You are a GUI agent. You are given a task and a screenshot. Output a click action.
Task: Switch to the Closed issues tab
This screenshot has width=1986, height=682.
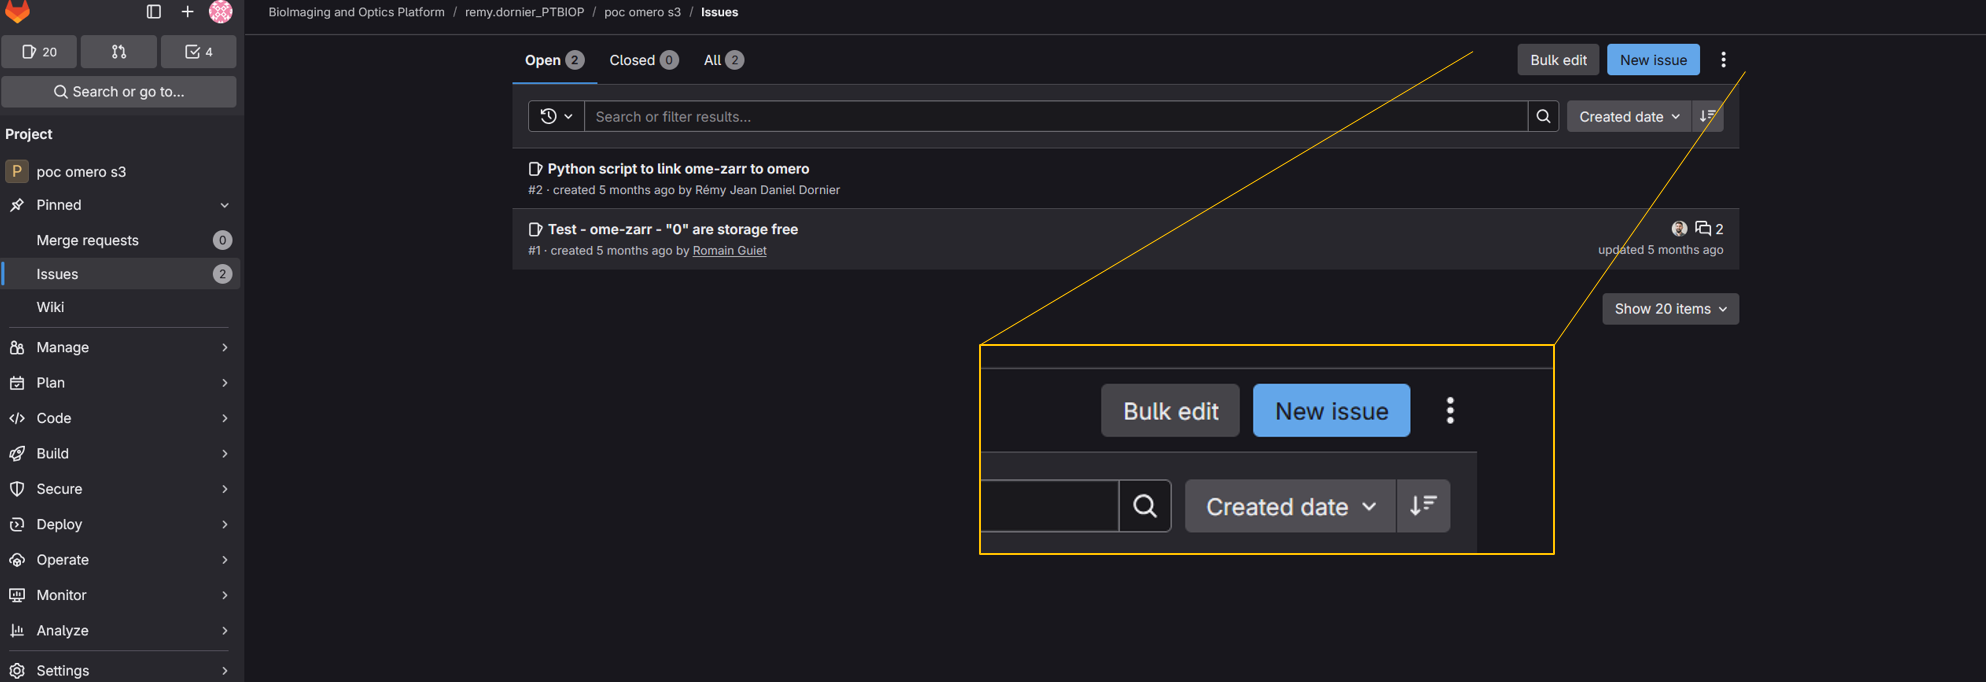(x=644, y=60)
